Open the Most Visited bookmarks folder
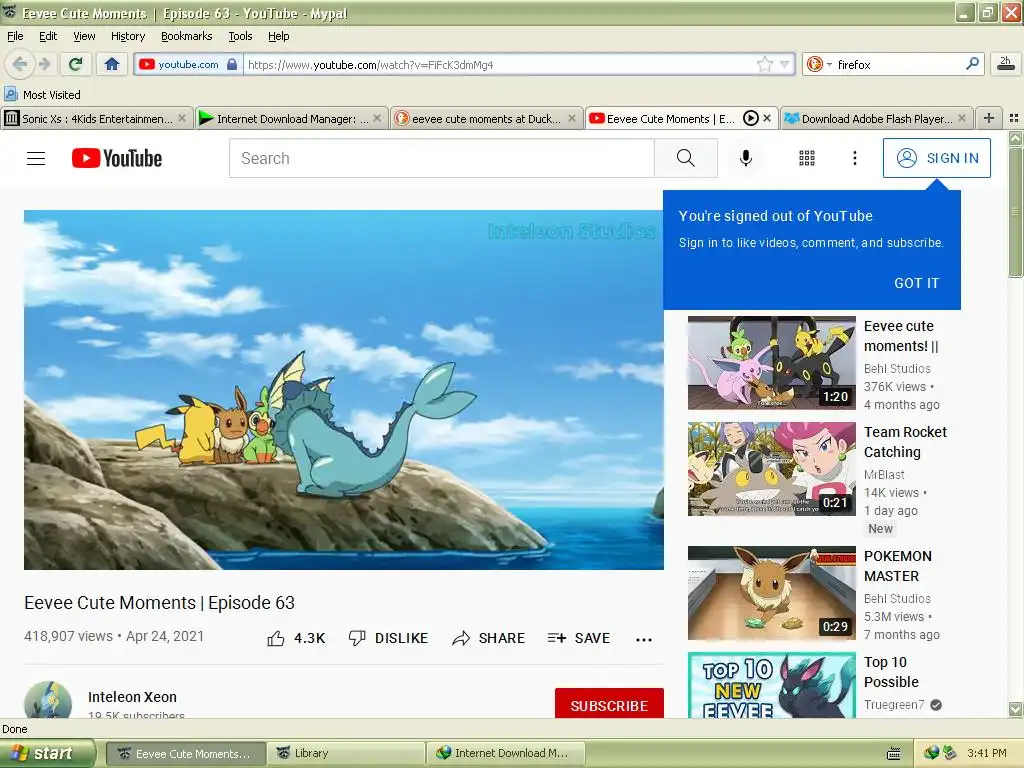 (x=42, y=95)
